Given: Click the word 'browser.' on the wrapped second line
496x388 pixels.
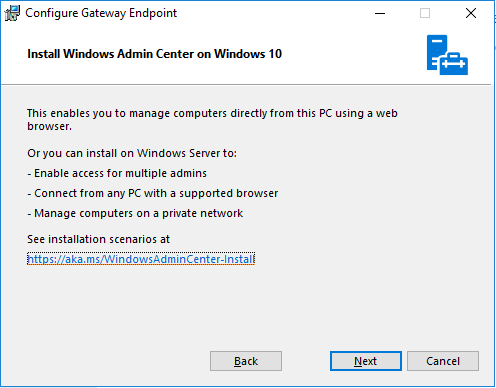Looking at the screenshot, I should [x=49, y=126].
